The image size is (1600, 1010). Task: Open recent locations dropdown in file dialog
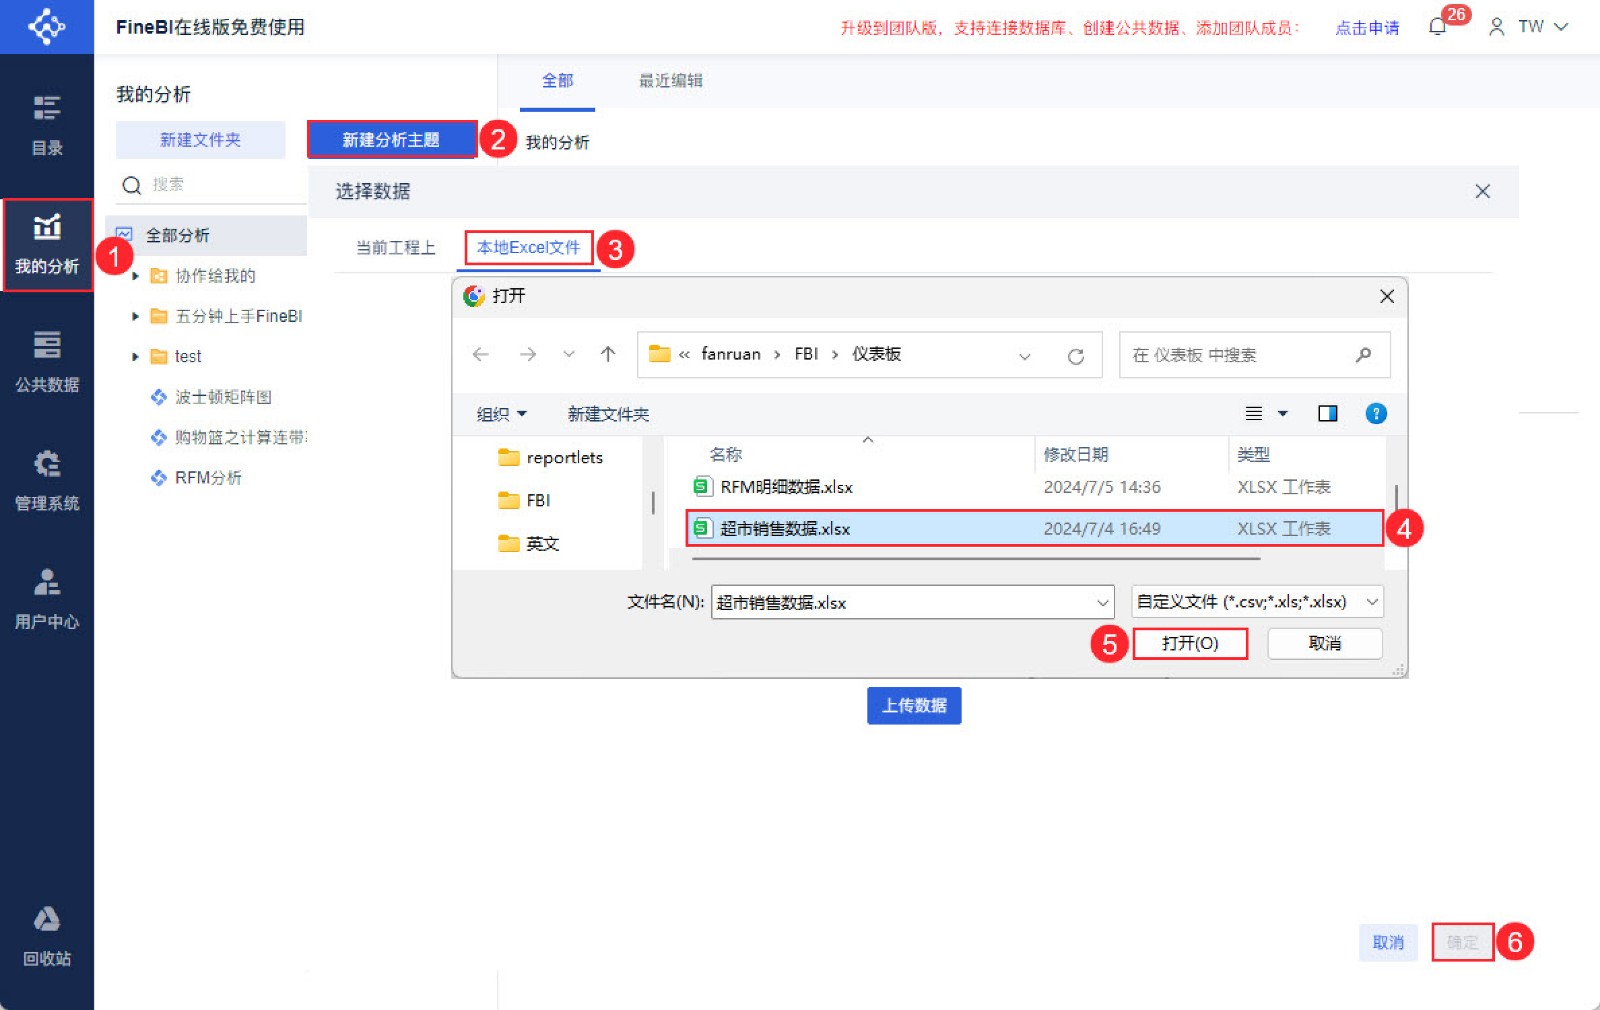click(x=568, y=354)
